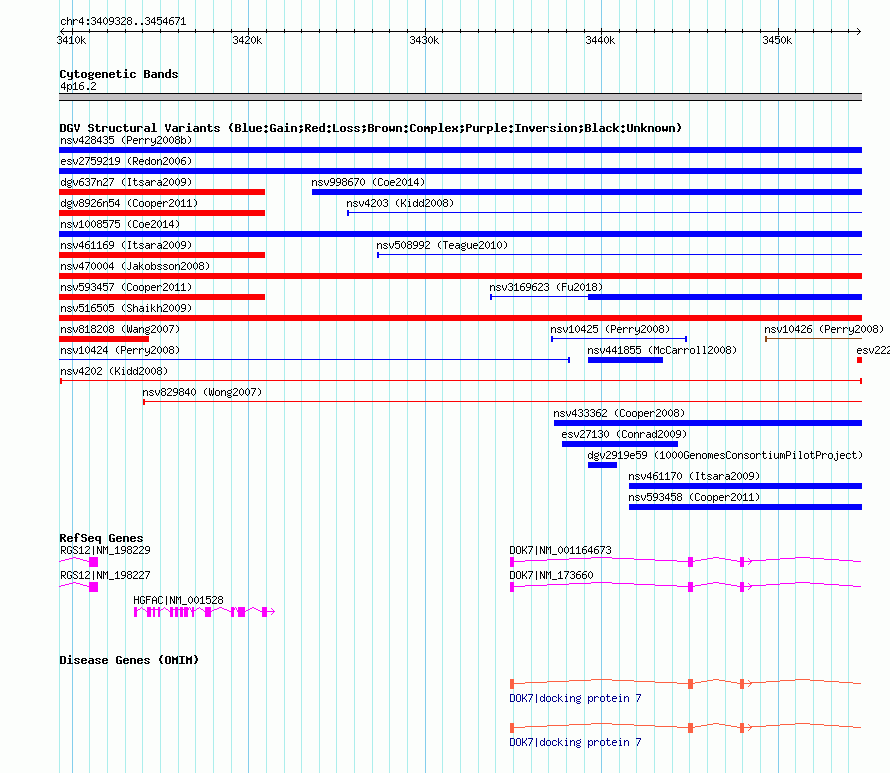This screenshot has height=773, width=890.
Task: Select variant nsv428435 (Perry2008b)
Action: 460,150
